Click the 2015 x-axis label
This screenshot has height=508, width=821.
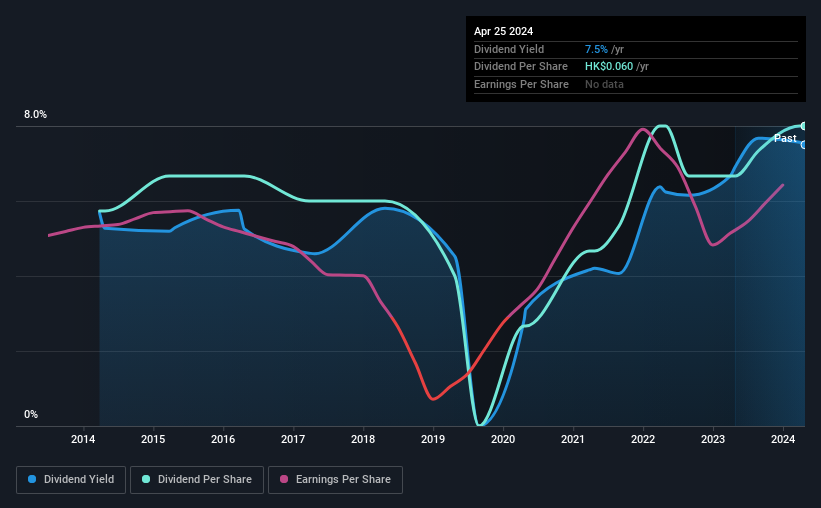coord(153,439)
